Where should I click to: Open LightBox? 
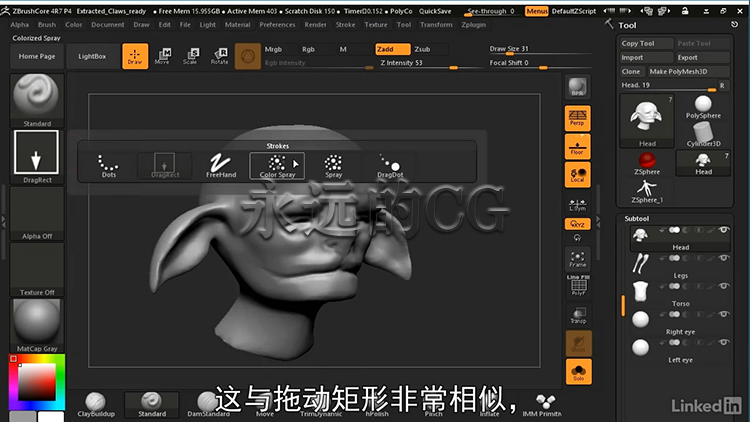click(92, 56)
